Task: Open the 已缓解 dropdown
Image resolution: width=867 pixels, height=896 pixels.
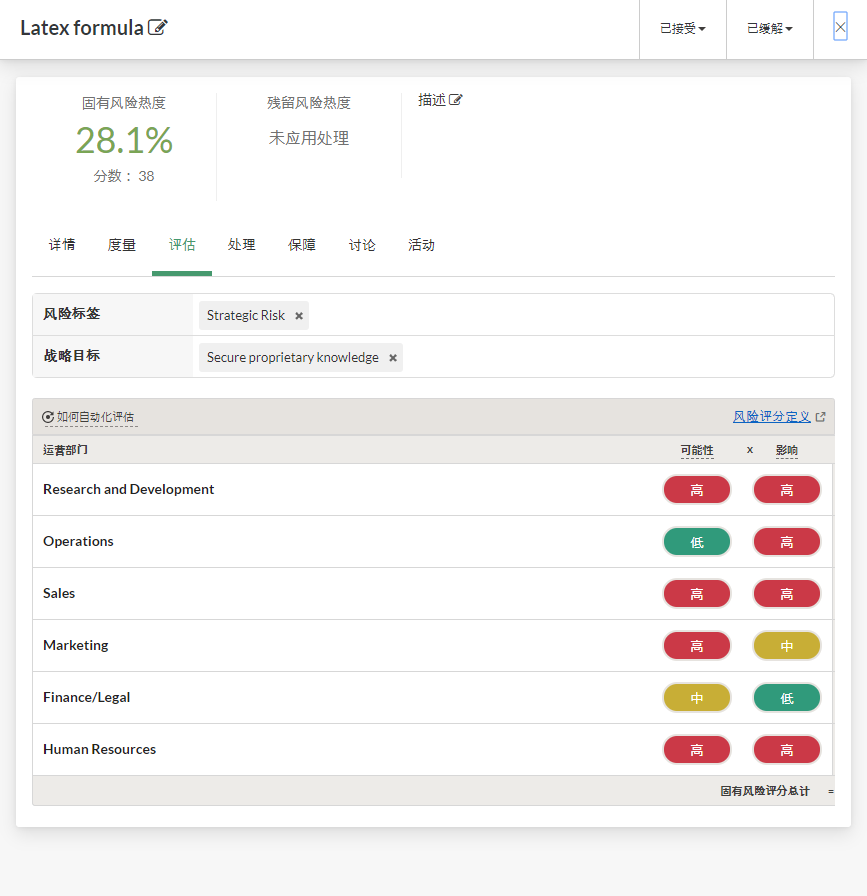Action: tap(769, 29)
